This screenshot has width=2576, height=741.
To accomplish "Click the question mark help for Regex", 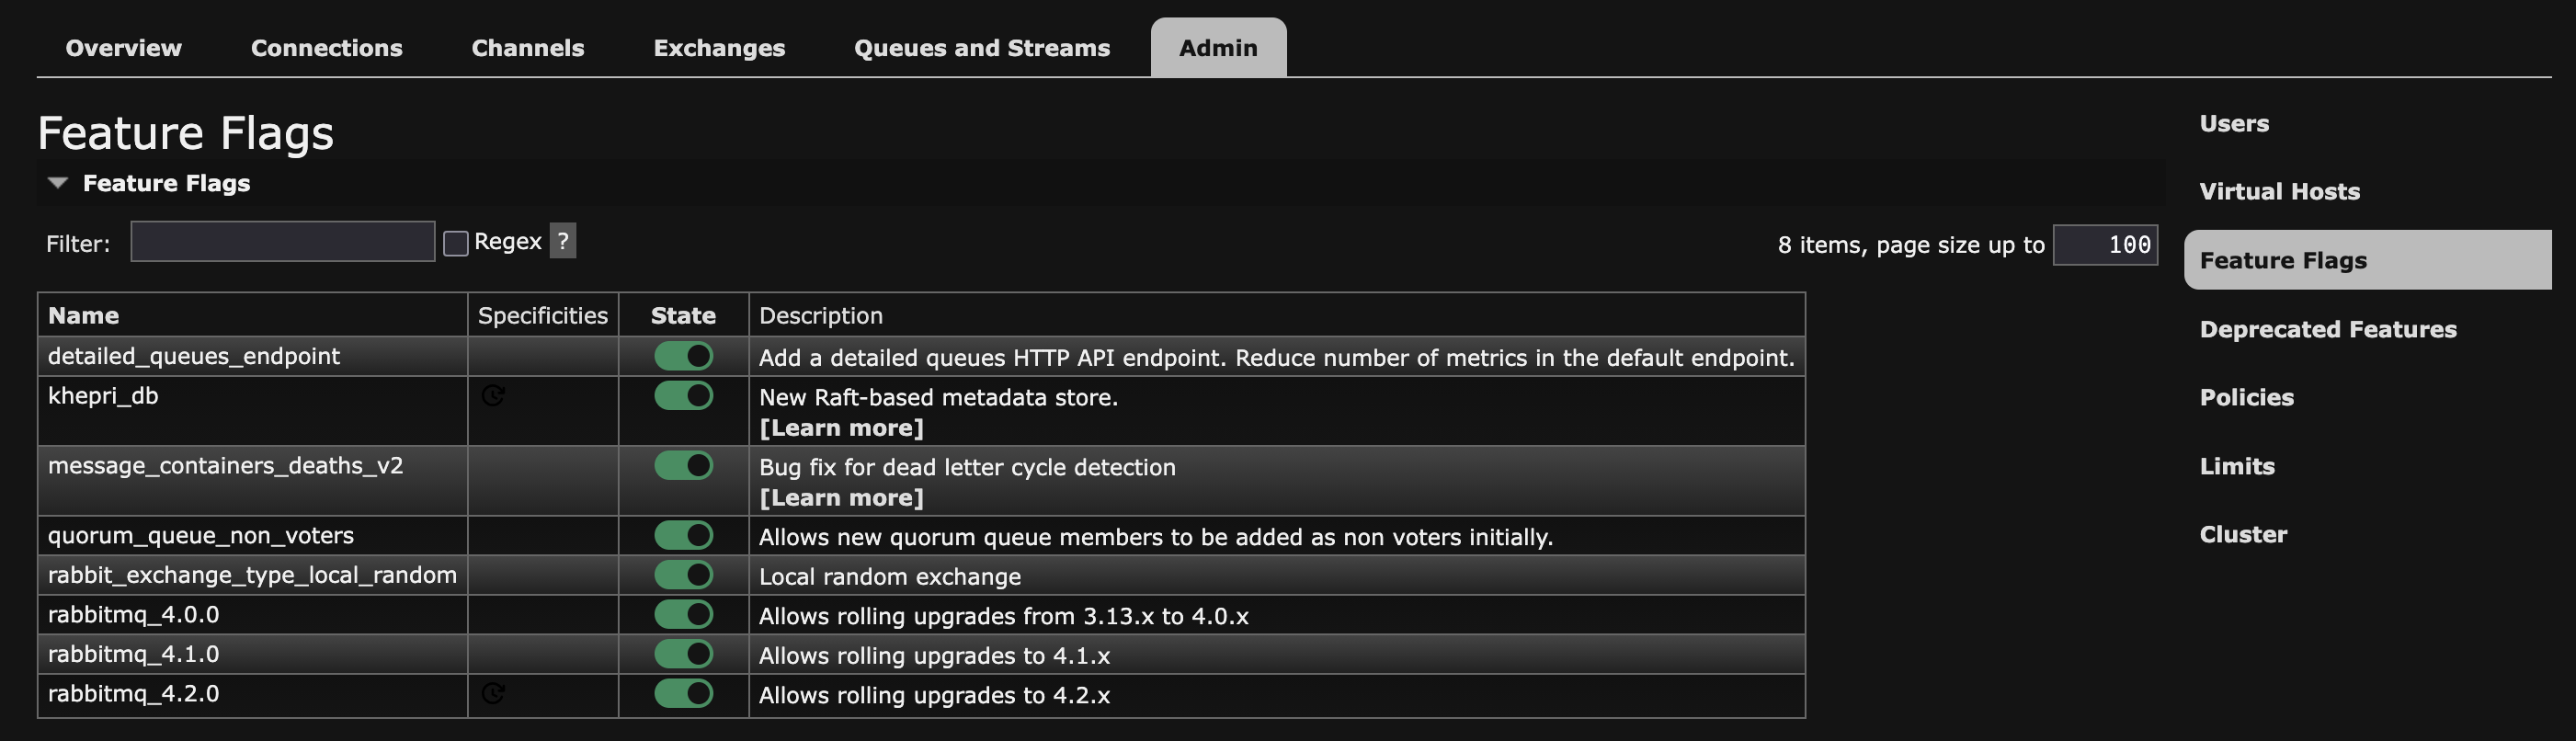I will 563,241.
